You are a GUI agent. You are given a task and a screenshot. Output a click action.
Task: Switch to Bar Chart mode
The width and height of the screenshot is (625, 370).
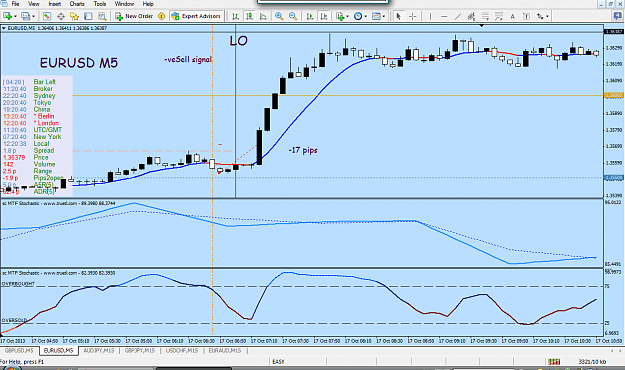[x=236, y=16]
